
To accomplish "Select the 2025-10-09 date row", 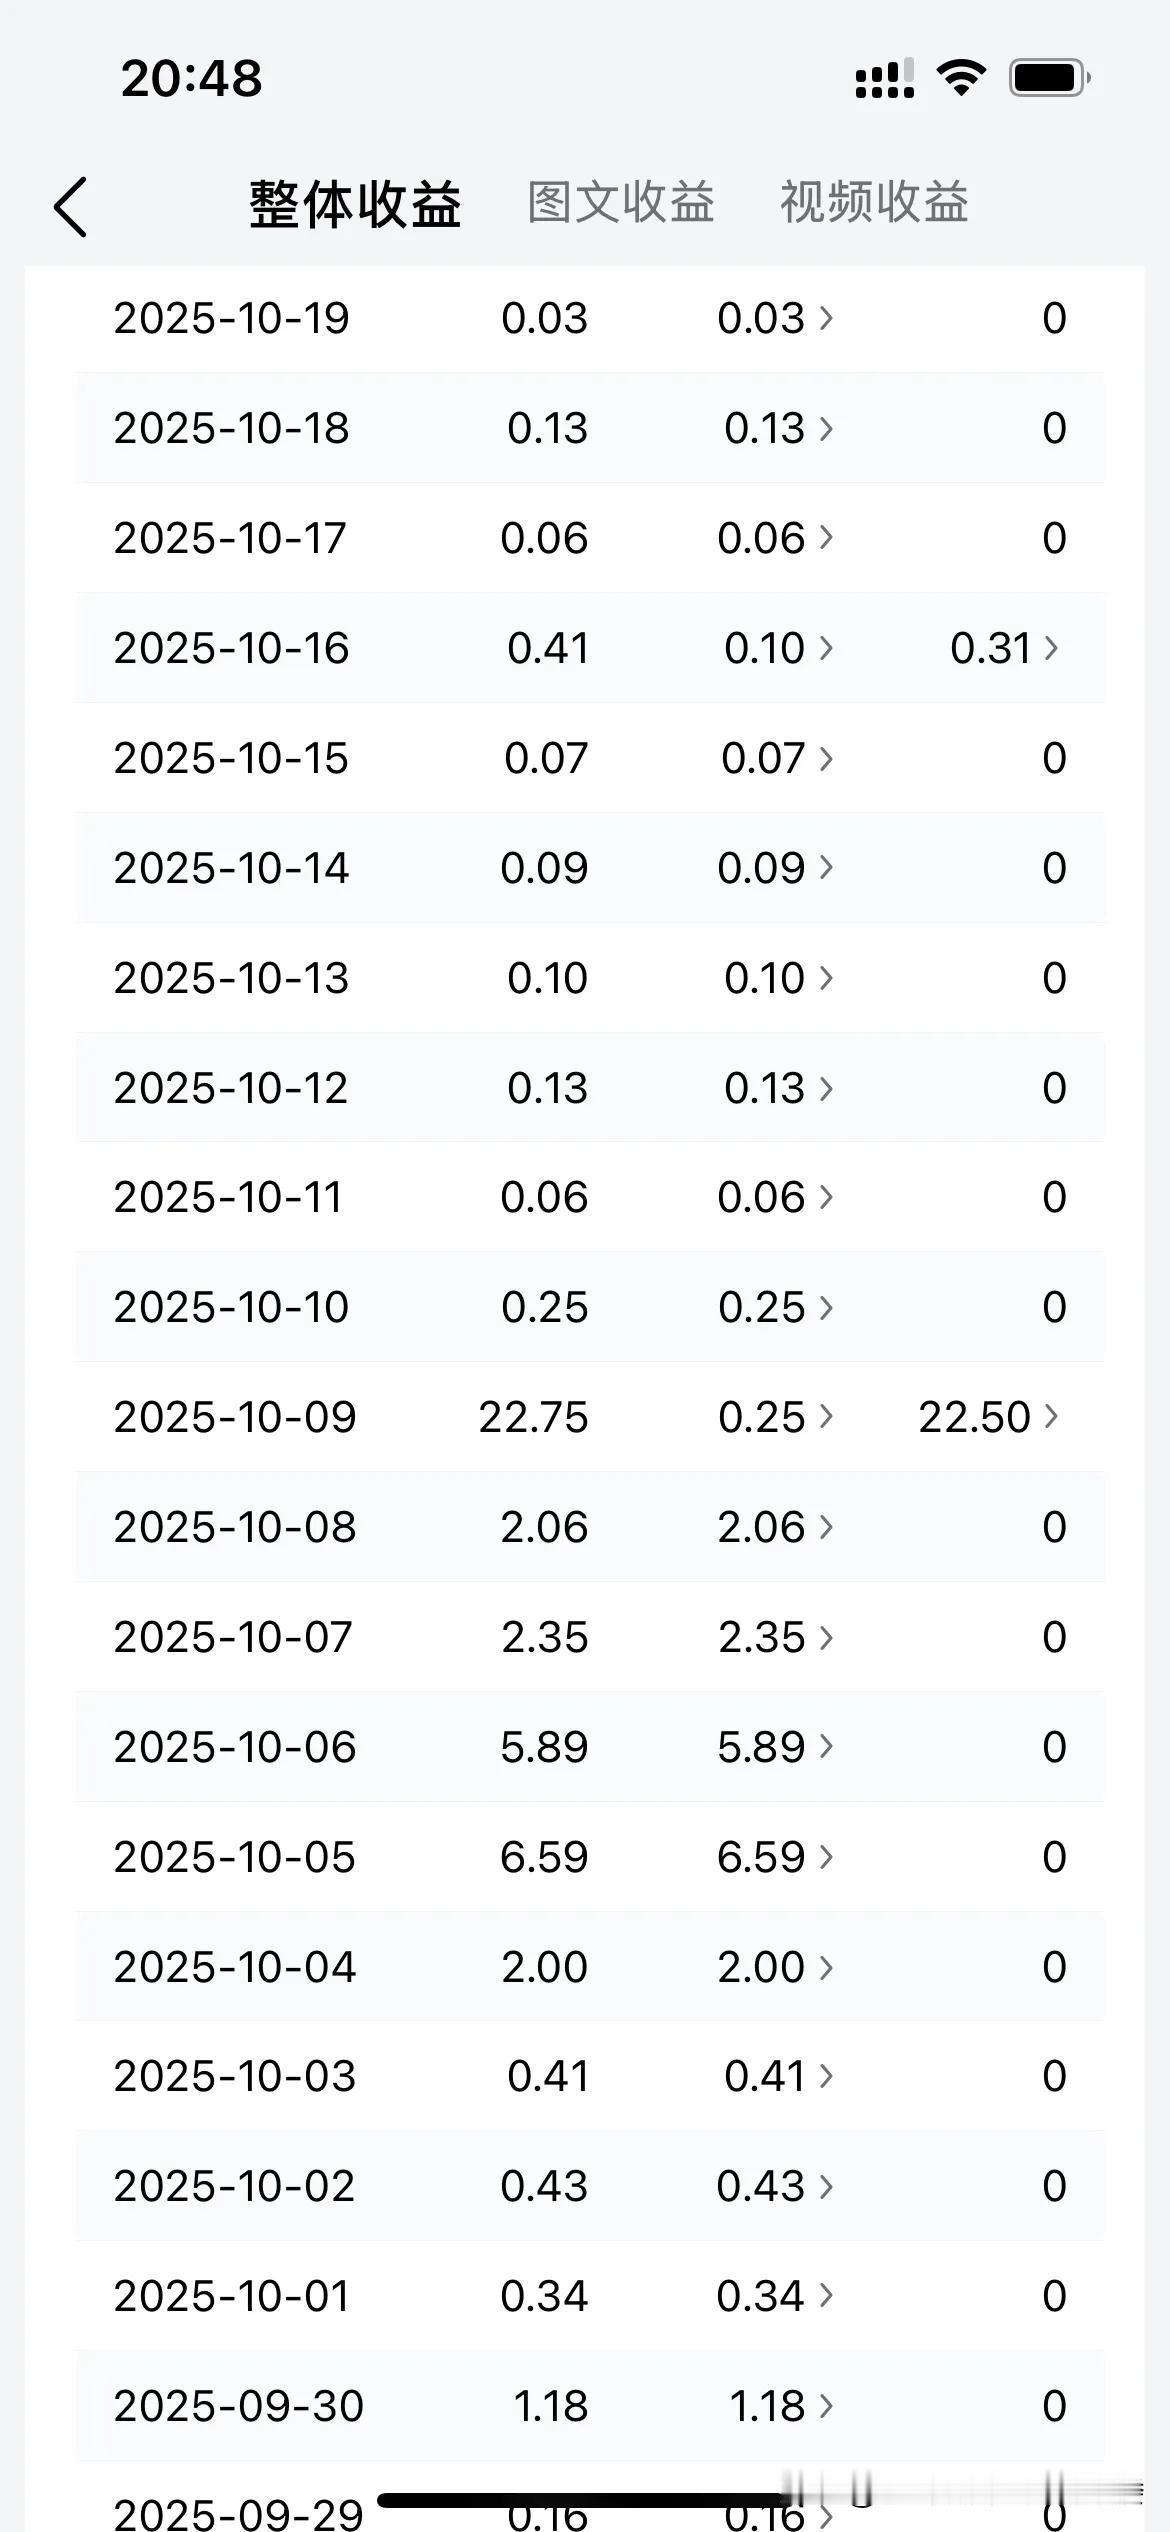I will click(235, 1417).
